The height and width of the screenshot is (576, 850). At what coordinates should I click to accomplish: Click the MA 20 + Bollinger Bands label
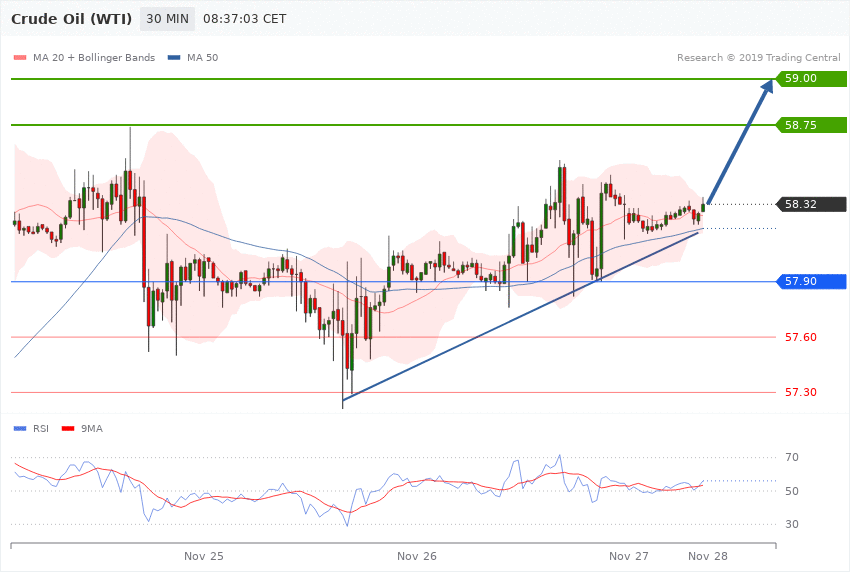(x=94, y=57)
